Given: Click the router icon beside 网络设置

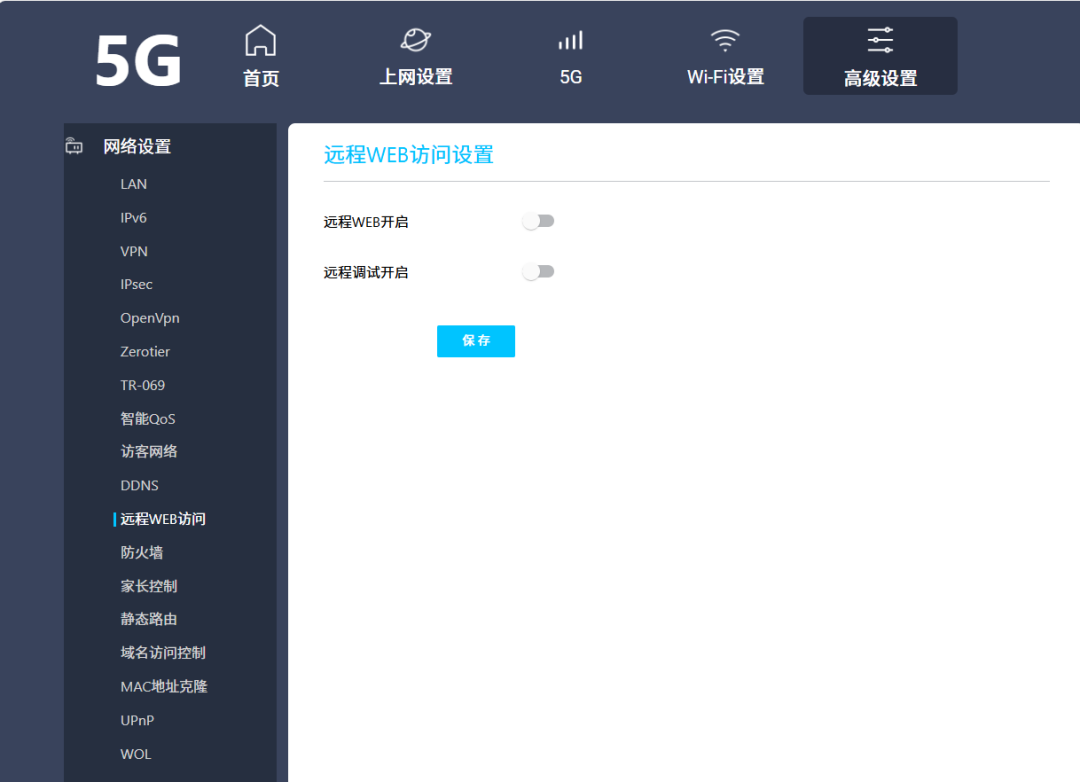Looking at the screenshot, I should click(x=74, y=146).
